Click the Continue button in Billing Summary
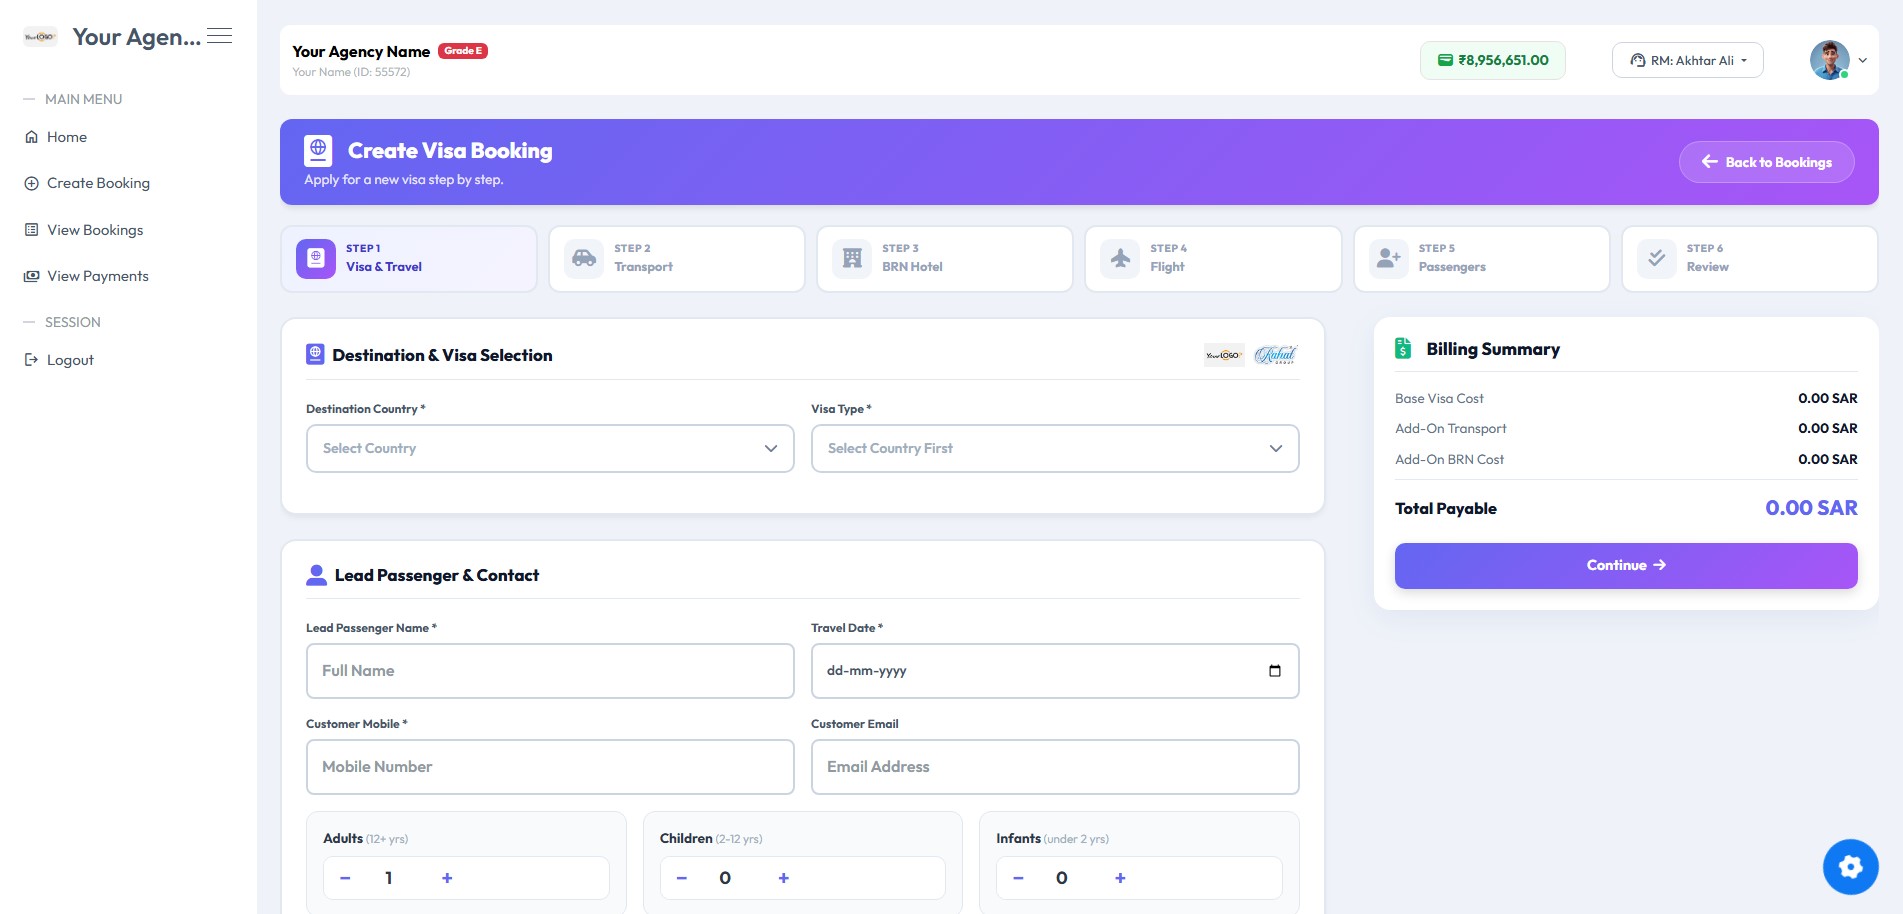 [1626, 565]
